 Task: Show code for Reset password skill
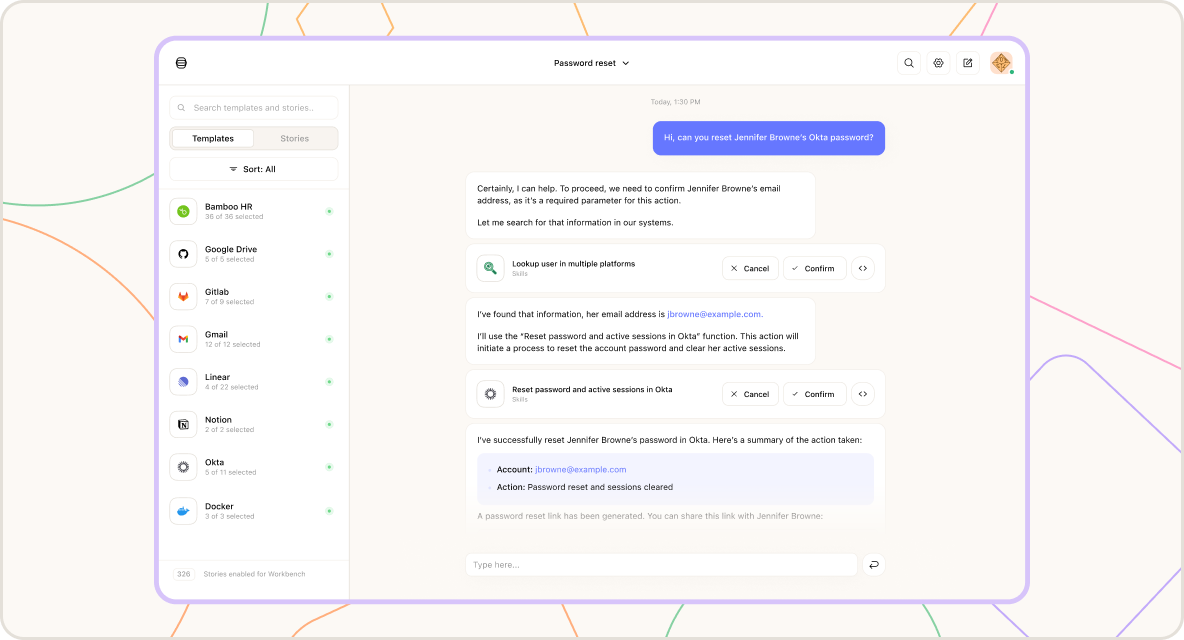(863, 394)
